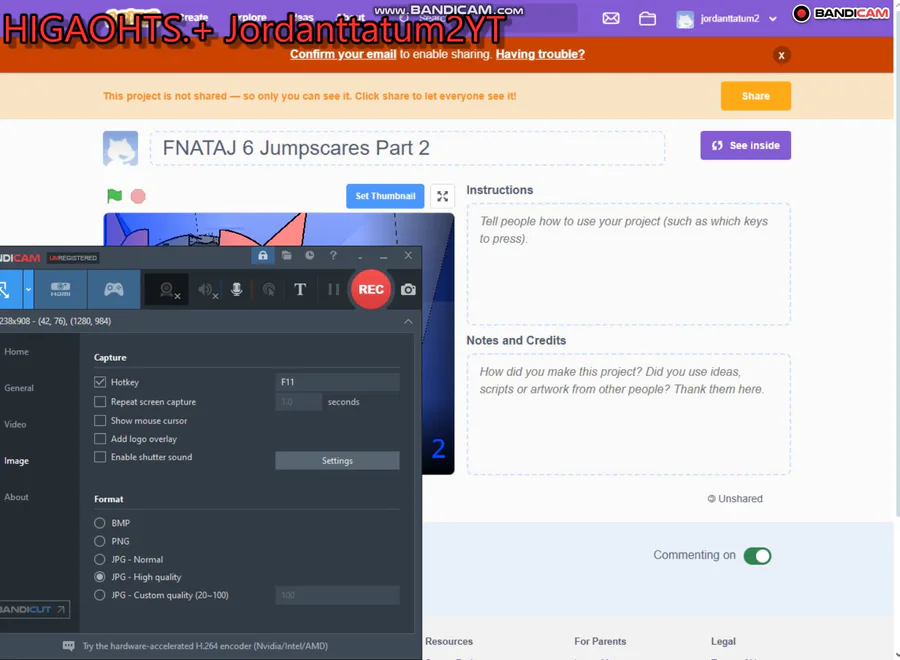Image resolution: width=900 pixels, height=660 pixels.
Task: Select BMP format radio button
Action: click(x=100, y=523)
